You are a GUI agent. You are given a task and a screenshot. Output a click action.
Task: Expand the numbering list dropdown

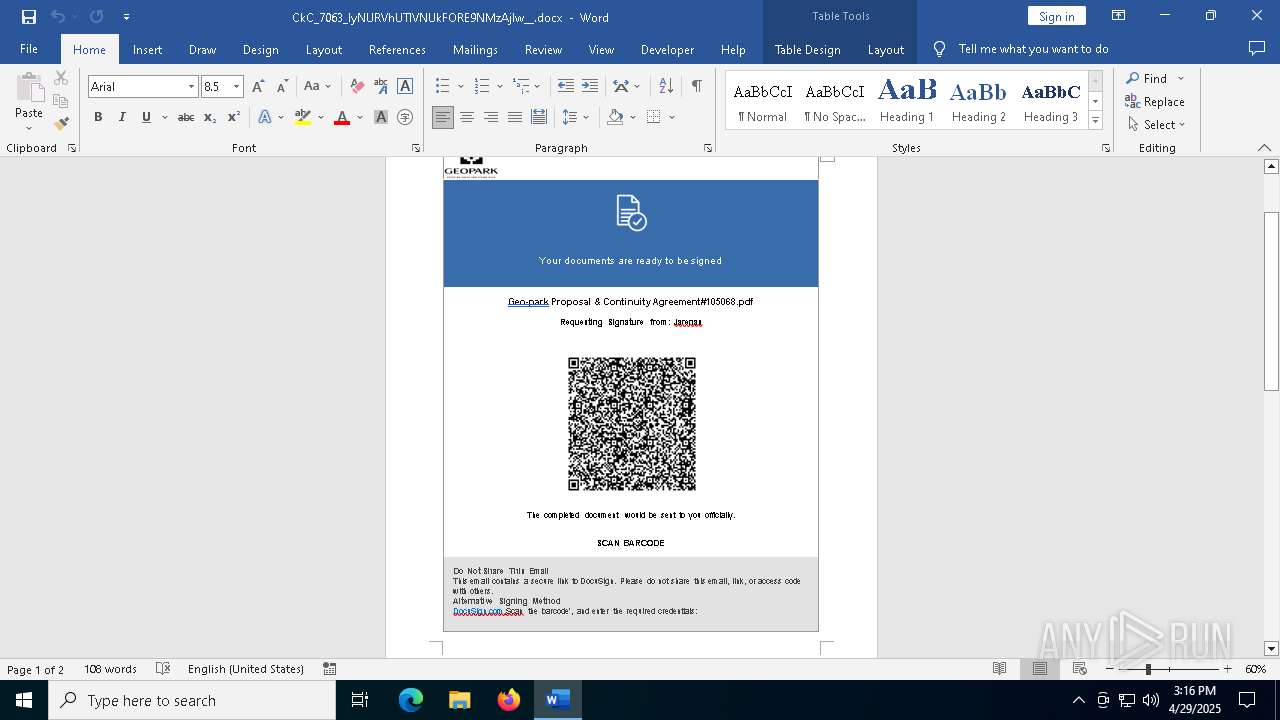pos(500,87)
